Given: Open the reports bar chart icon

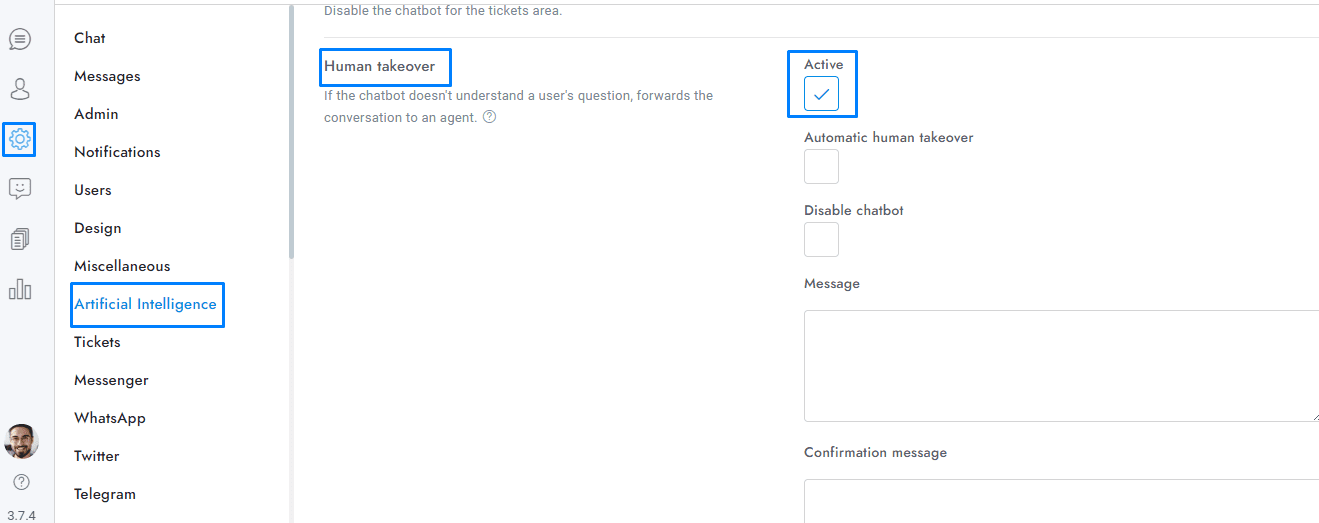Looking at the screenshot, I should point(20,289).
